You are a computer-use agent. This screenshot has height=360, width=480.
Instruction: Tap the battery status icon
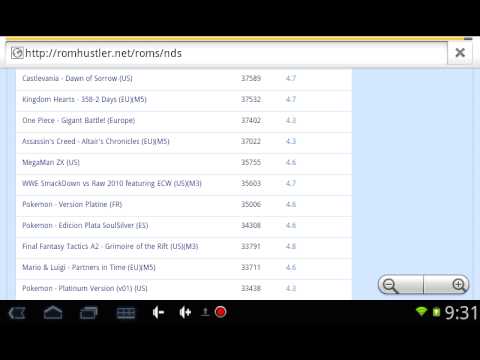(436, 312)
